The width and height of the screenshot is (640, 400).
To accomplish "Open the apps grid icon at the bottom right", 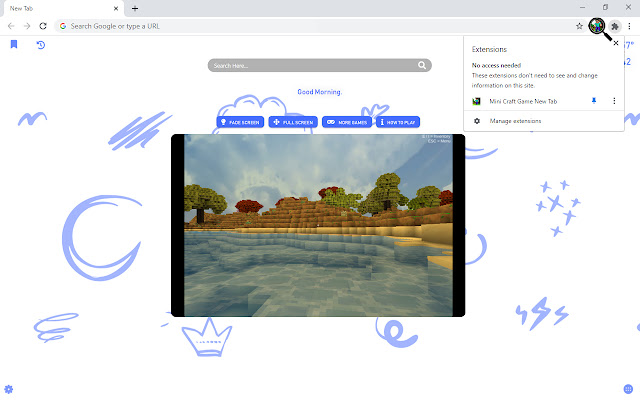I will [x=628, y=389].
